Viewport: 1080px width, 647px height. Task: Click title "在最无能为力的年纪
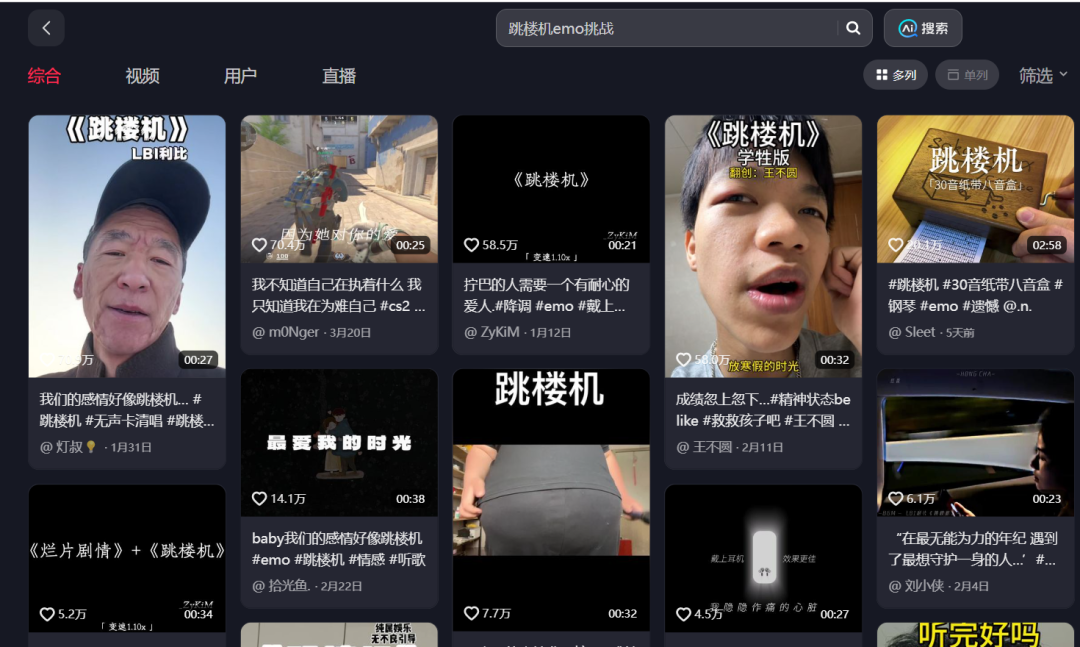point(975,549)
